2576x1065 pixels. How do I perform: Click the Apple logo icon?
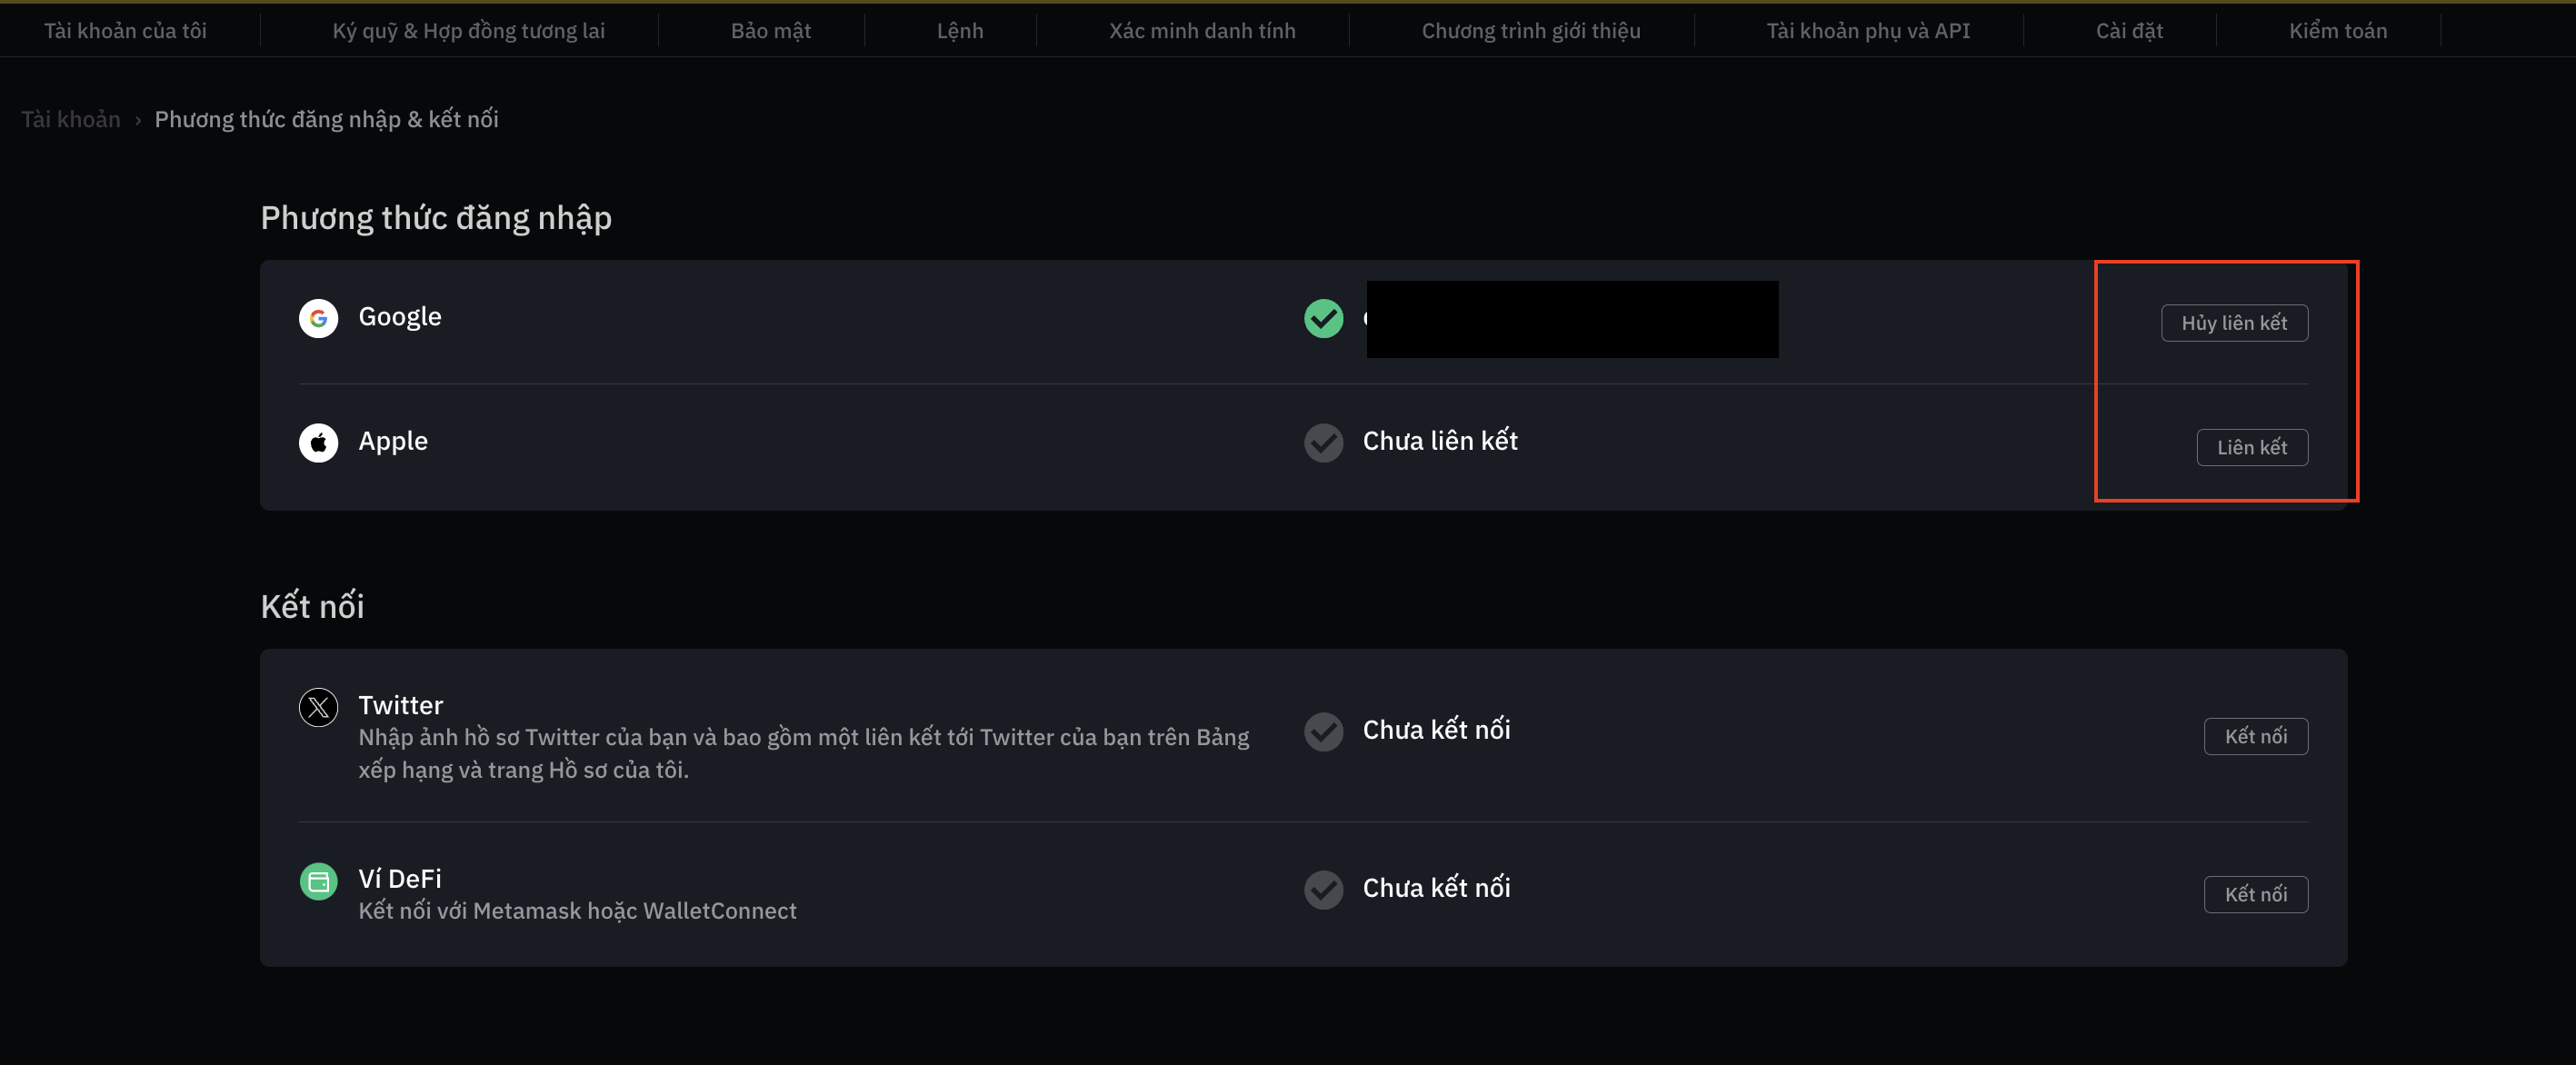(x=318, y=442)
